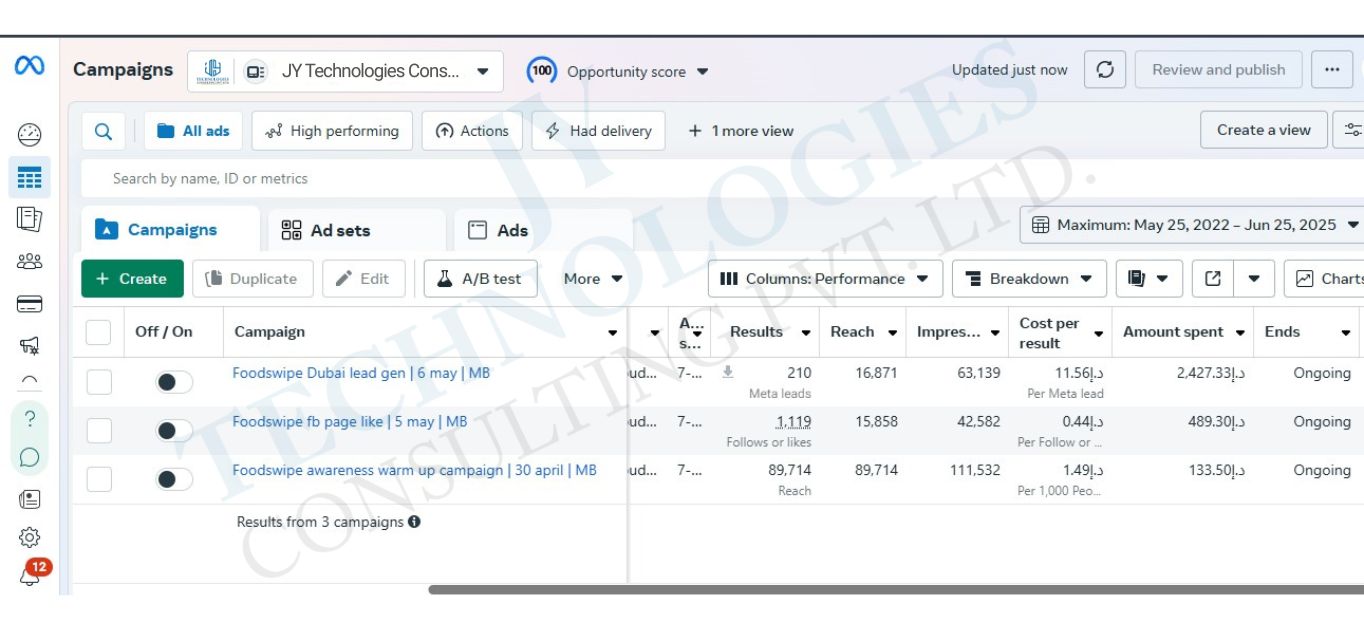Viewport: 1364px width, 630px height.
Task: Click the Duplicate button
Action: (x=253, y=279)
